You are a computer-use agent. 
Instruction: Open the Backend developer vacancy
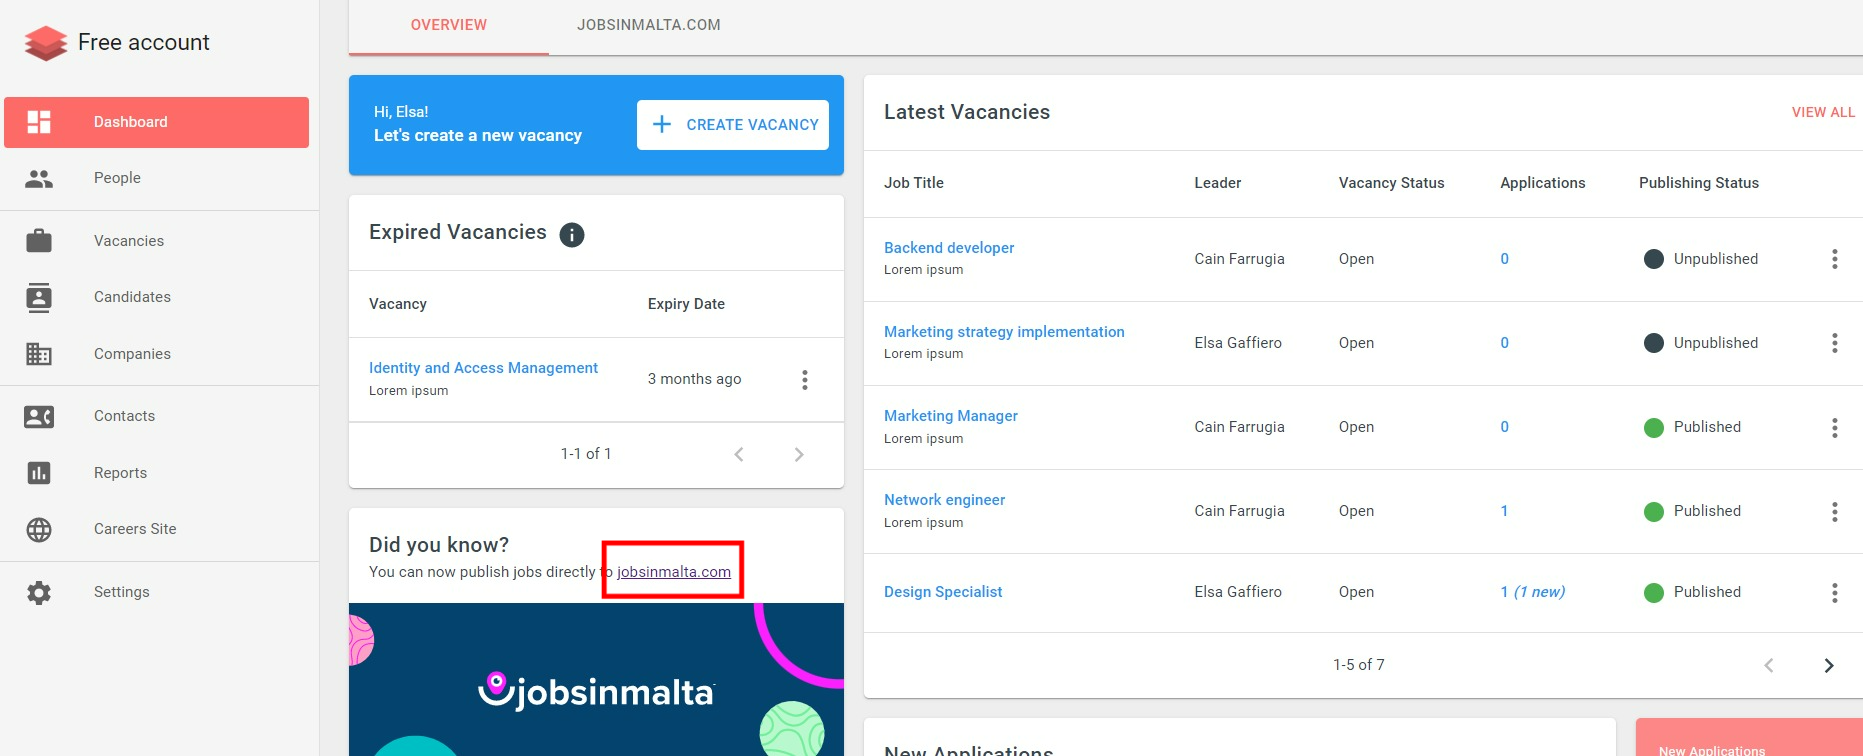tap(949, 248)
